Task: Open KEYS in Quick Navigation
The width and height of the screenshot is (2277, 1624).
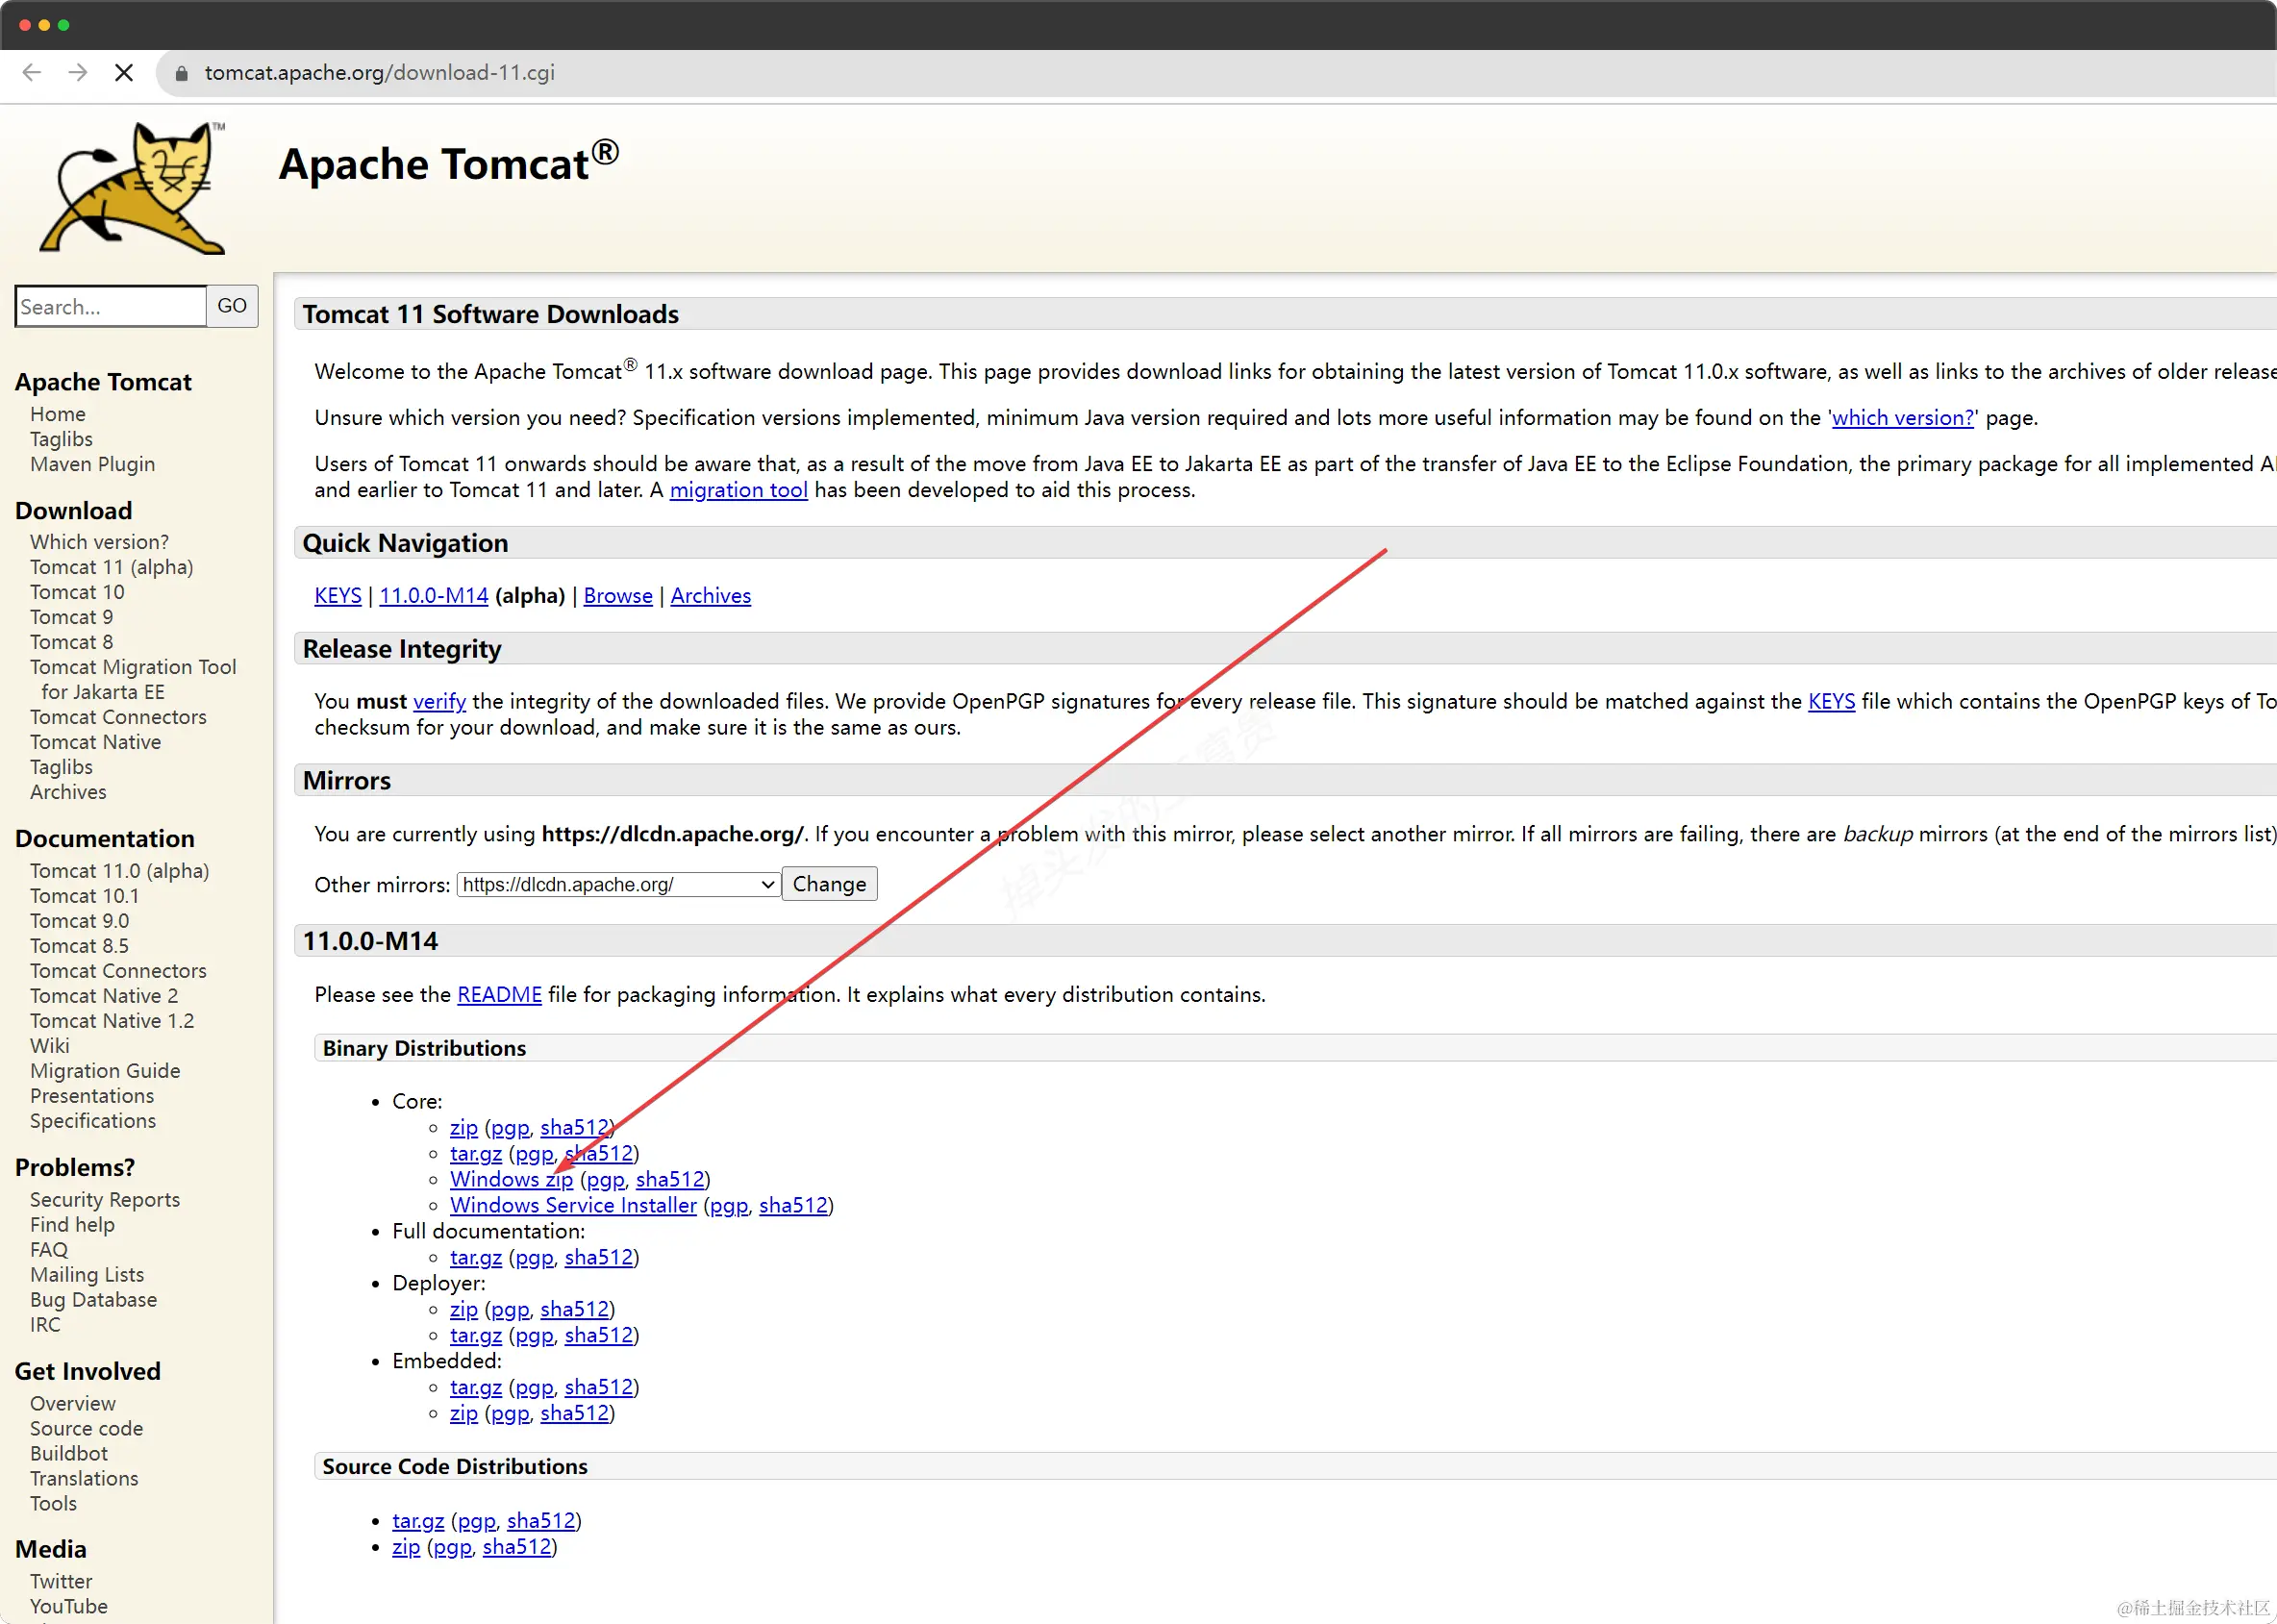Action: pos(338,596)
